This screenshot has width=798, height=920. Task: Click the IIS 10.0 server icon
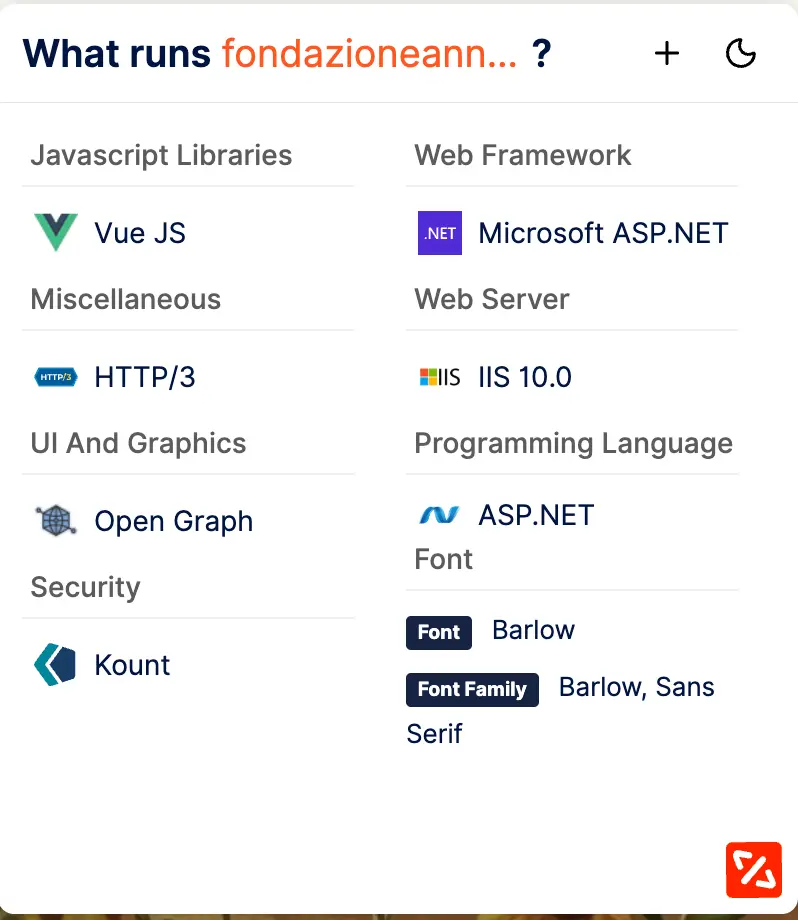[x=440, y=377]
